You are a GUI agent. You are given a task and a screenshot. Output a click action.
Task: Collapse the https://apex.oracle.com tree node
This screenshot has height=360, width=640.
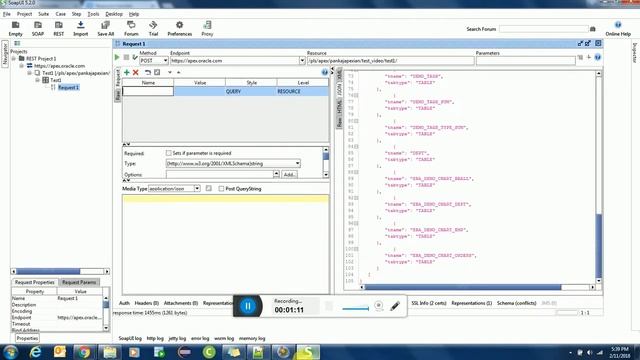22,65
